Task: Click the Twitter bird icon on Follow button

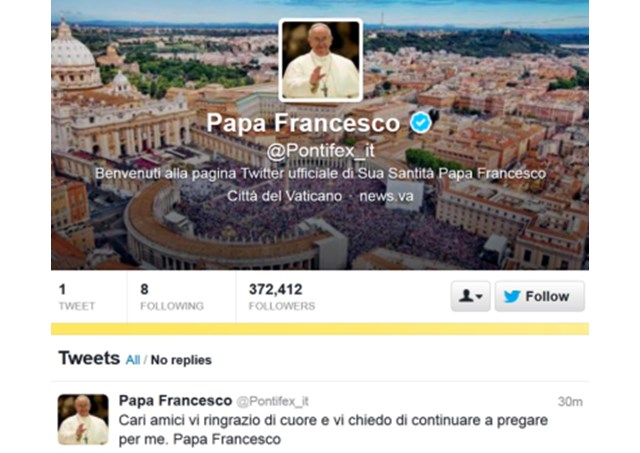Action: point(512,296)
